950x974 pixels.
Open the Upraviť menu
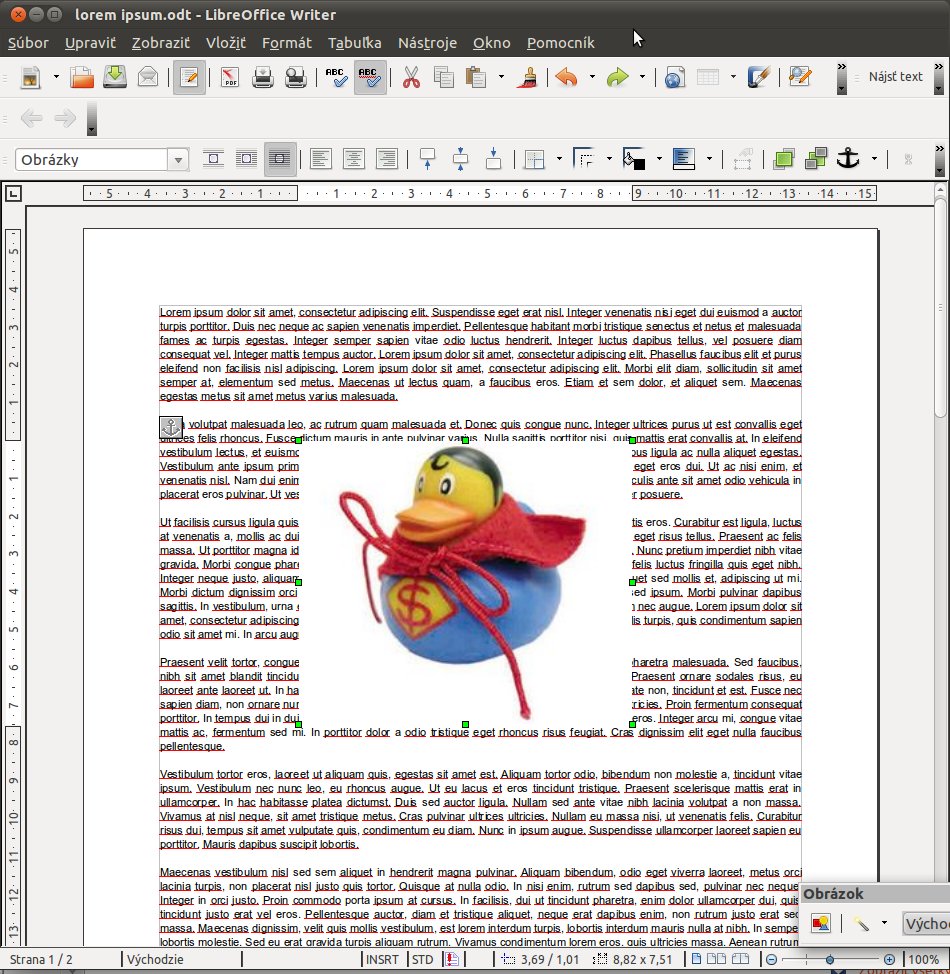[x=90, y=43]
